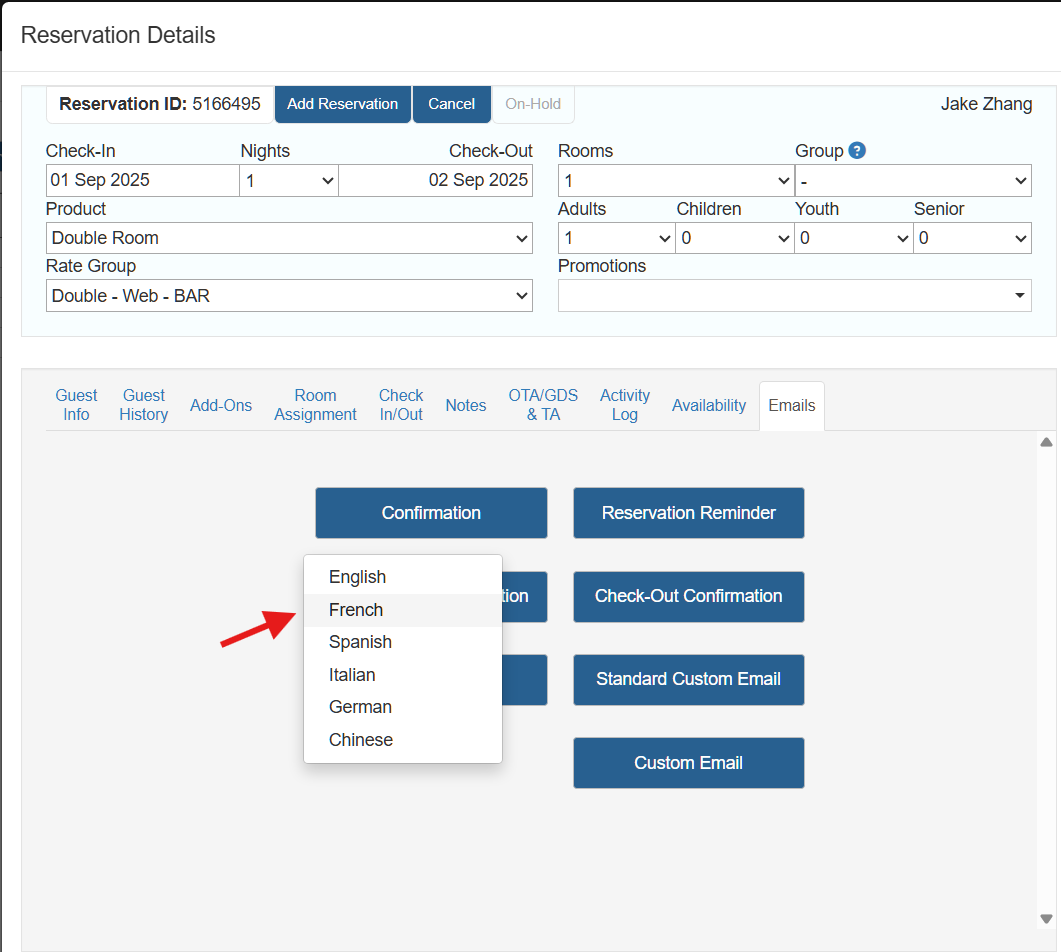Viewport: 1061px width, 952px height.
Task: Open the Room Assignment tab
Action: click(x=315, y=405)
